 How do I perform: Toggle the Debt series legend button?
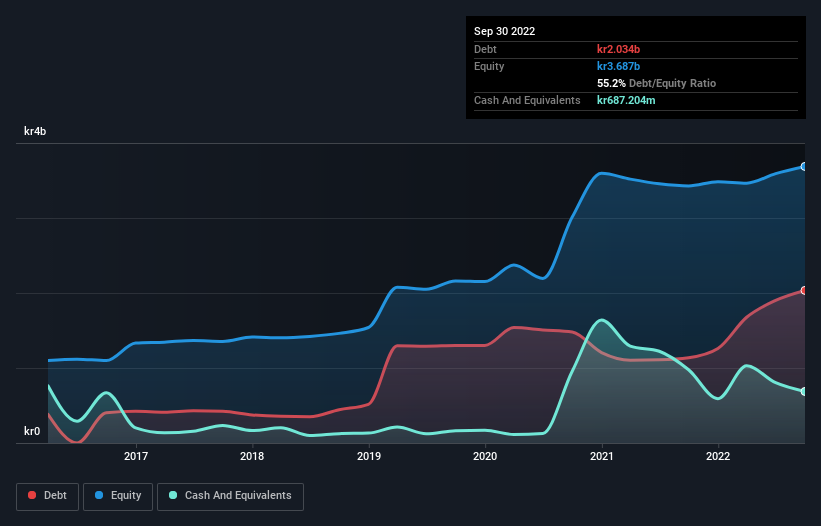click(48, 496)
